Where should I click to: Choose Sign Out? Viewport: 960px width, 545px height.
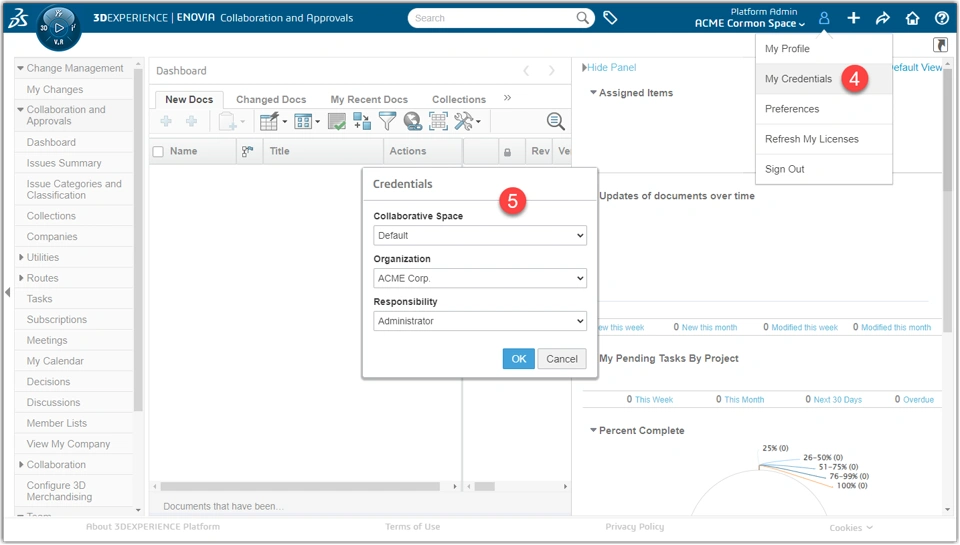tap(784, 169)
